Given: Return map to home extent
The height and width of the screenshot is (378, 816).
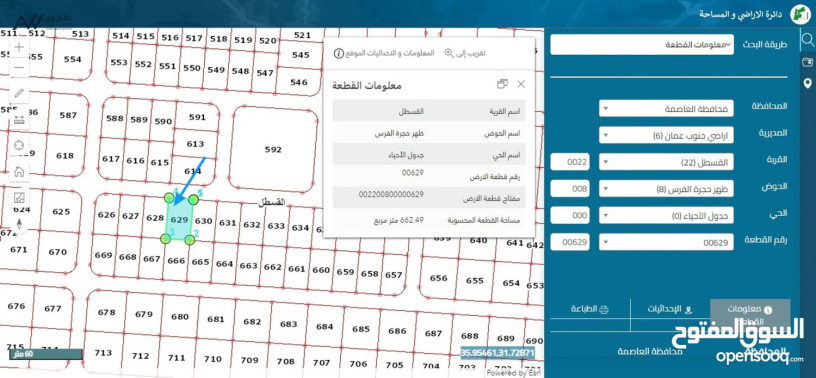Looking at the screenshot, I should pyautogui.click(x=19, y=171).
